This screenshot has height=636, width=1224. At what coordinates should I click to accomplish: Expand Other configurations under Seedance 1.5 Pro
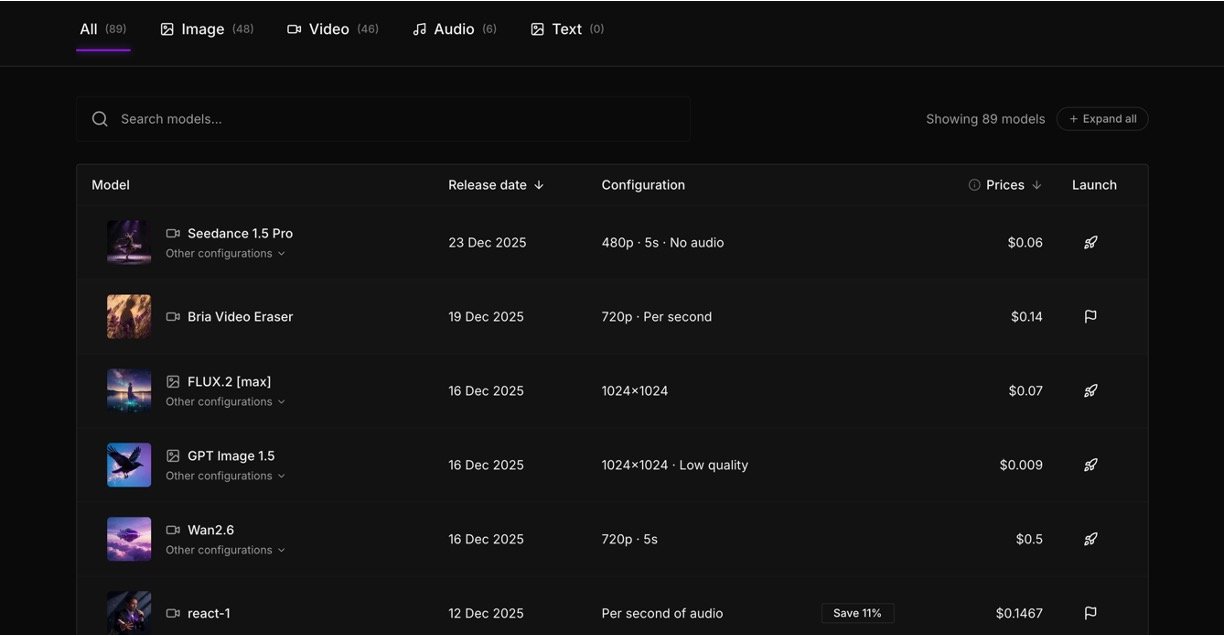coord(225,254)
